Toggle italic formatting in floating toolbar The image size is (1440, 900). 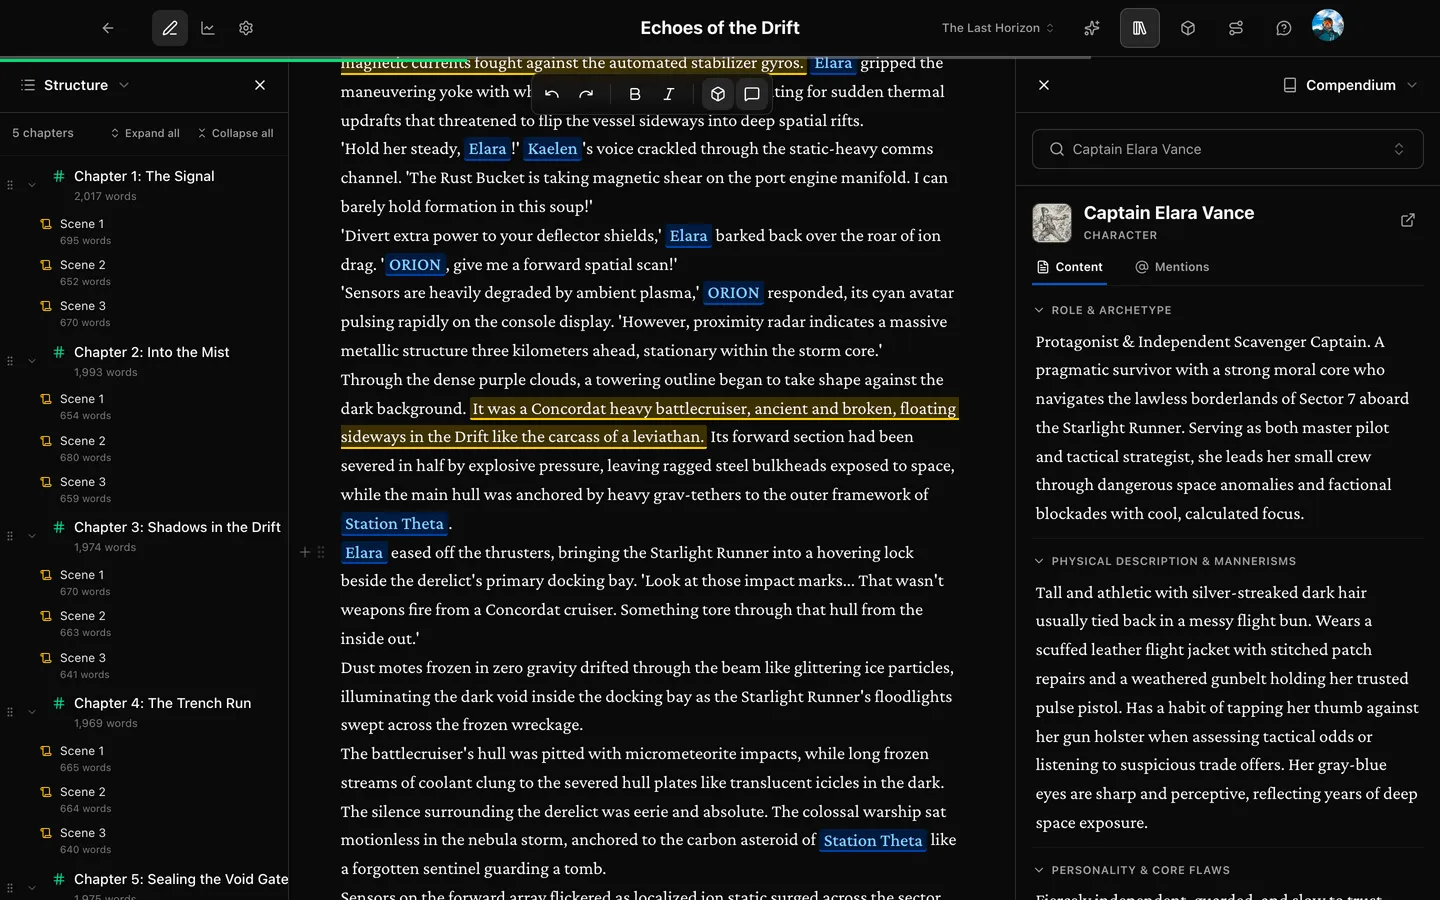[668, 94]
